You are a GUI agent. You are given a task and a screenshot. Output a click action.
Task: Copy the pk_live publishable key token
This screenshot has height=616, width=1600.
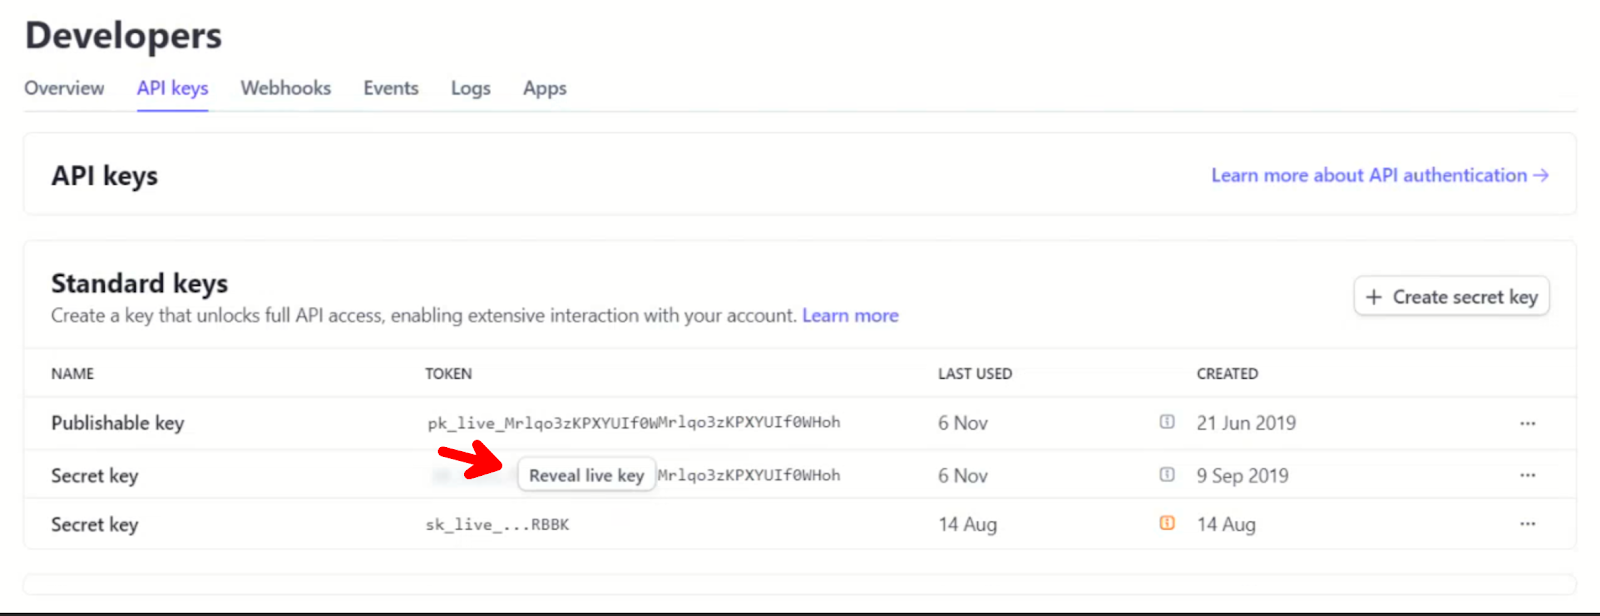(633, 423)
